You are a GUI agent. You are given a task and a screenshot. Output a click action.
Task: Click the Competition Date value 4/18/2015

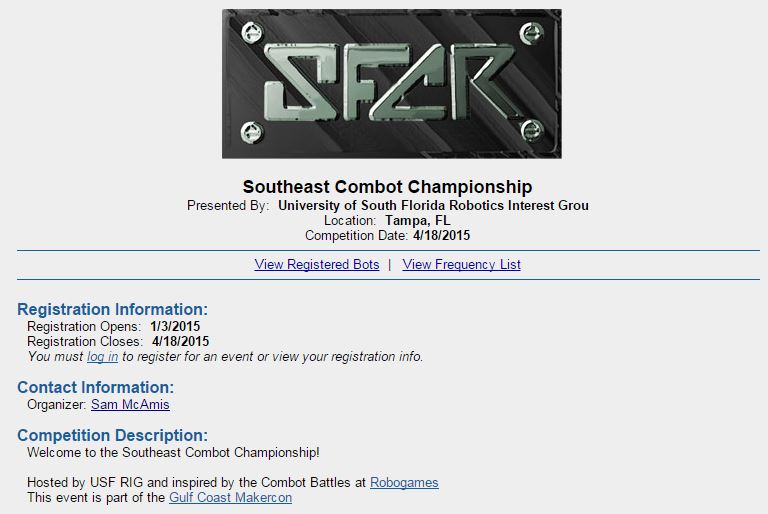pyautogui.click(x=441, y=236)
